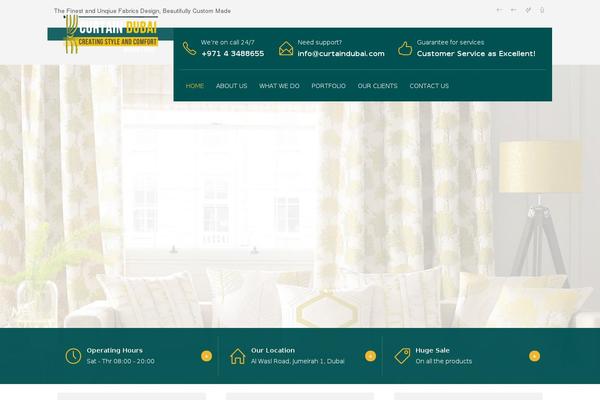Click the 'Operating Hours' heading
Image resolution: width=600 pixels, height=400 pixels.
[x=114, y=350]
